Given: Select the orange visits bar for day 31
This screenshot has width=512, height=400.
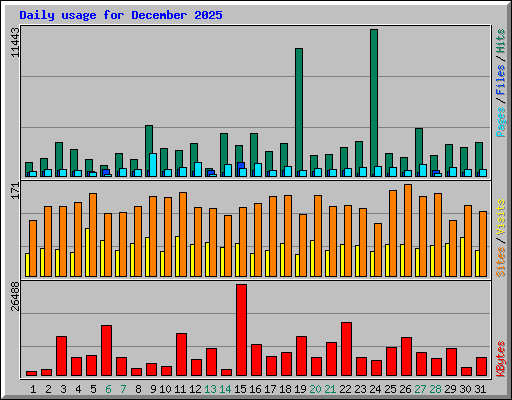Looking at the screenshot, I should [x=483, y=244].
